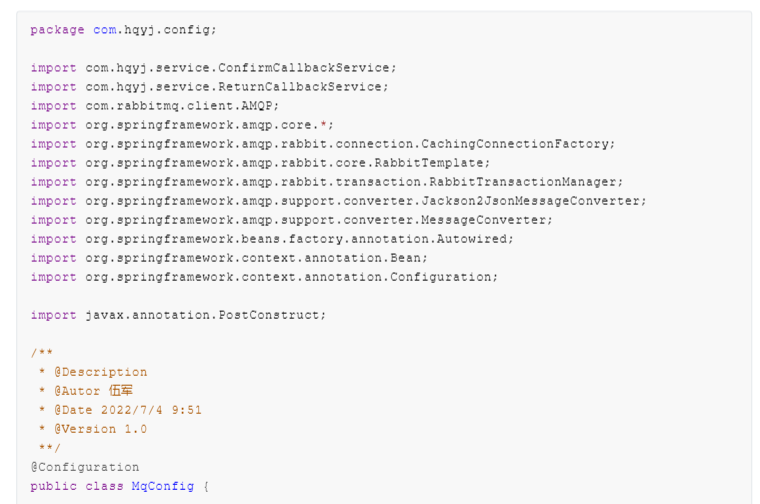This screenshot has width=760, height=504.
Task: Click the context.annotation.Bean import line
Action: tap(229, 258)
